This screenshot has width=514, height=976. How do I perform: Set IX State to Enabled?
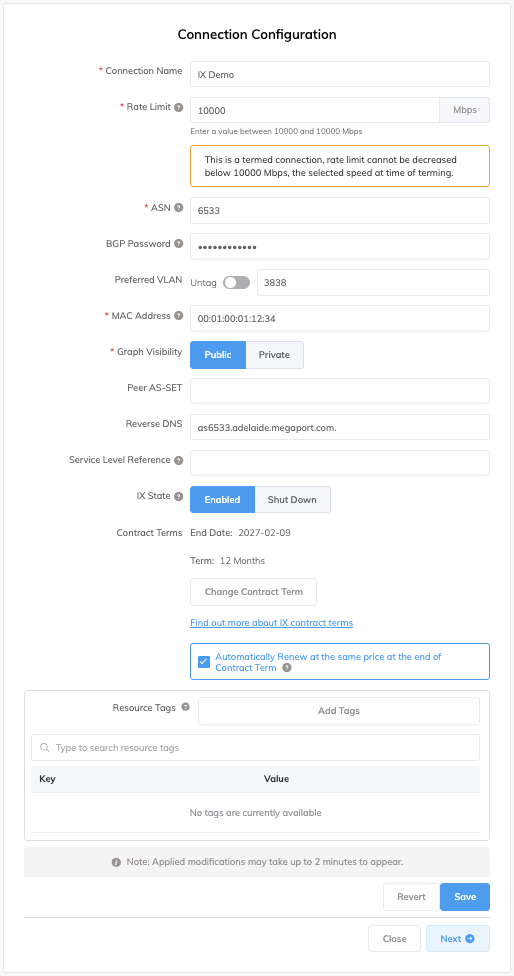pyautogui.click(x=222, y=499)
